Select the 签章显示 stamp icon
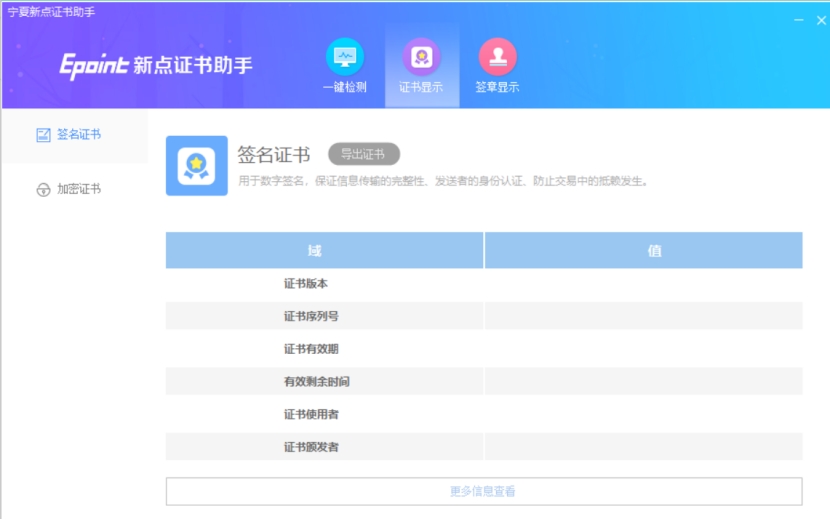This screenshot has width=830, height=520. 497,57
